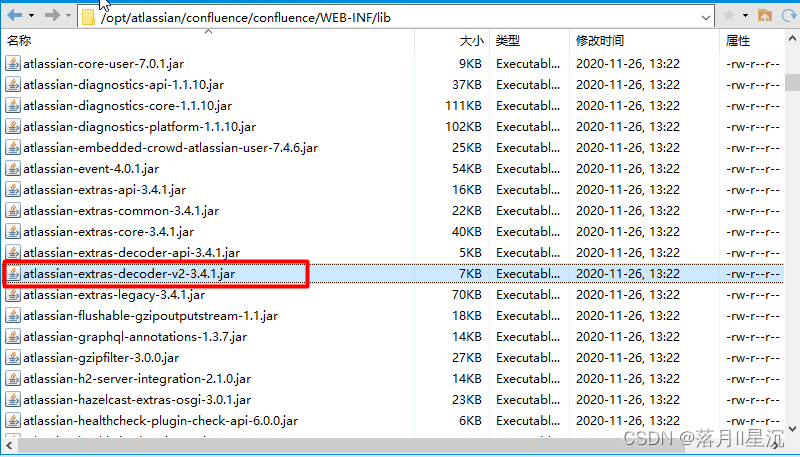Go back with the left arrow button

point(15,16)
